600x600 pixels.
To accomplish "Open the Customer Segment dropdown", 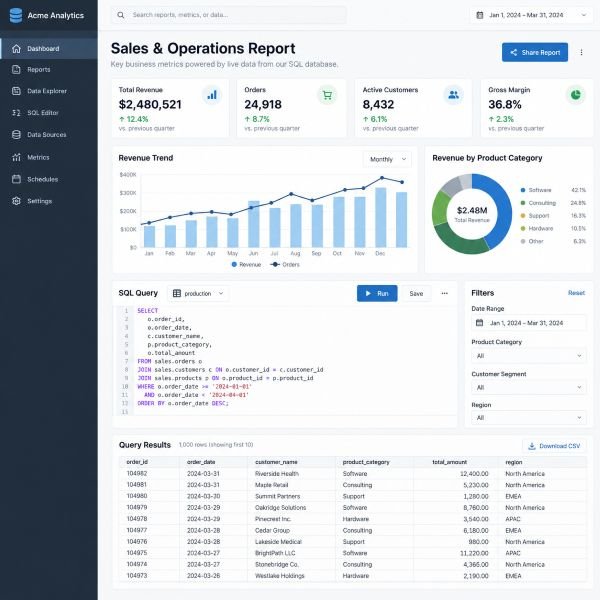I will [x=528, y=388].
